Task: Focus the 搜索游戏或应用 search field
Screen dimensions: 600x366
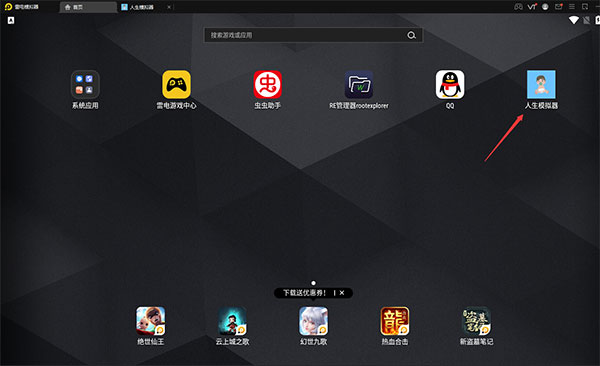Action: (x=313, y=35)
